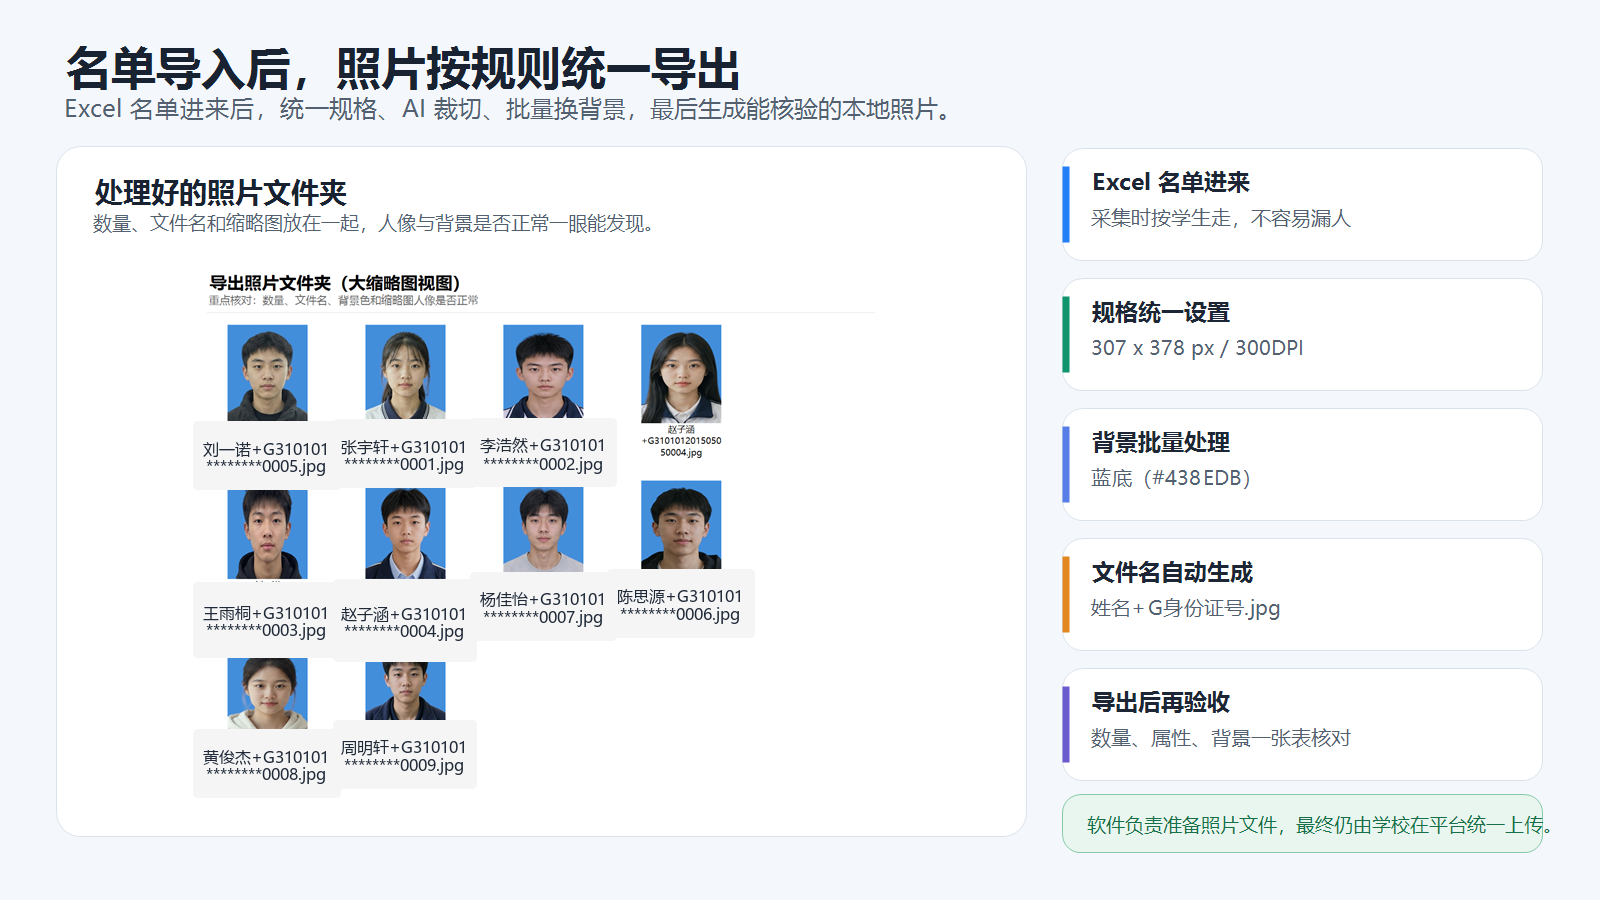Click the green note 软件负责准备照片文件
Image resolution: width=1600 pixels, height=900 pixels.
pos(1302,824)
